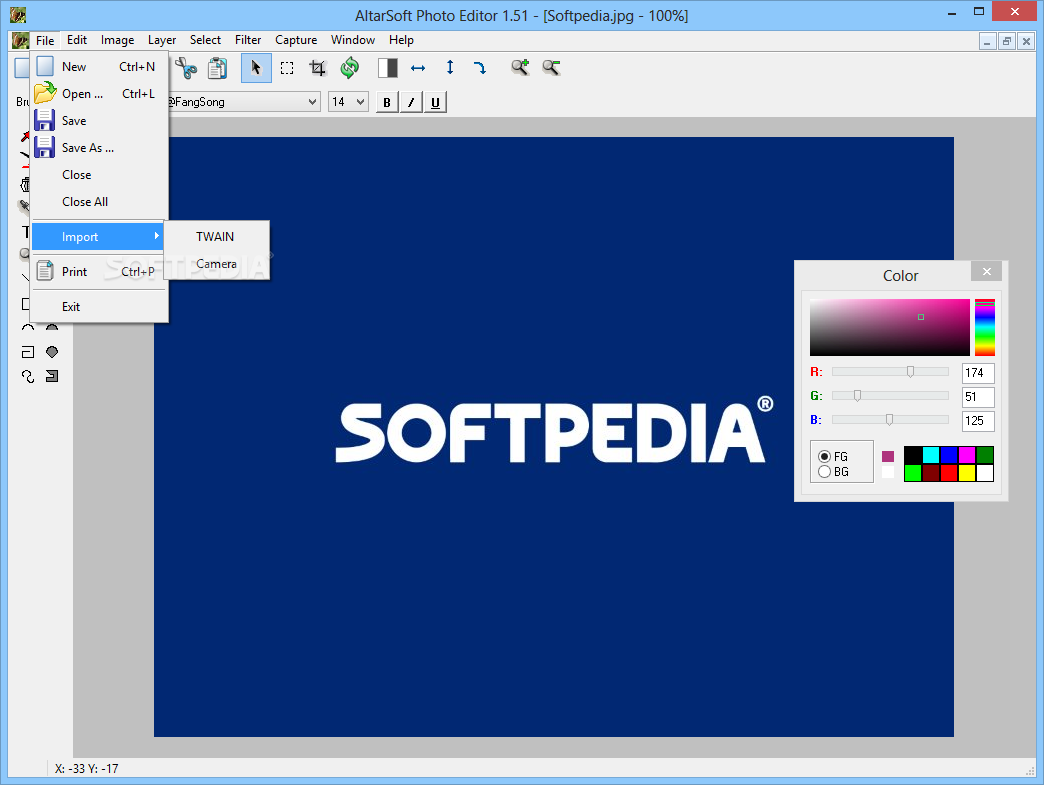Toggle Bold text formatting
This screenshot has width=1044, height=785.
(x=387, y=103)
